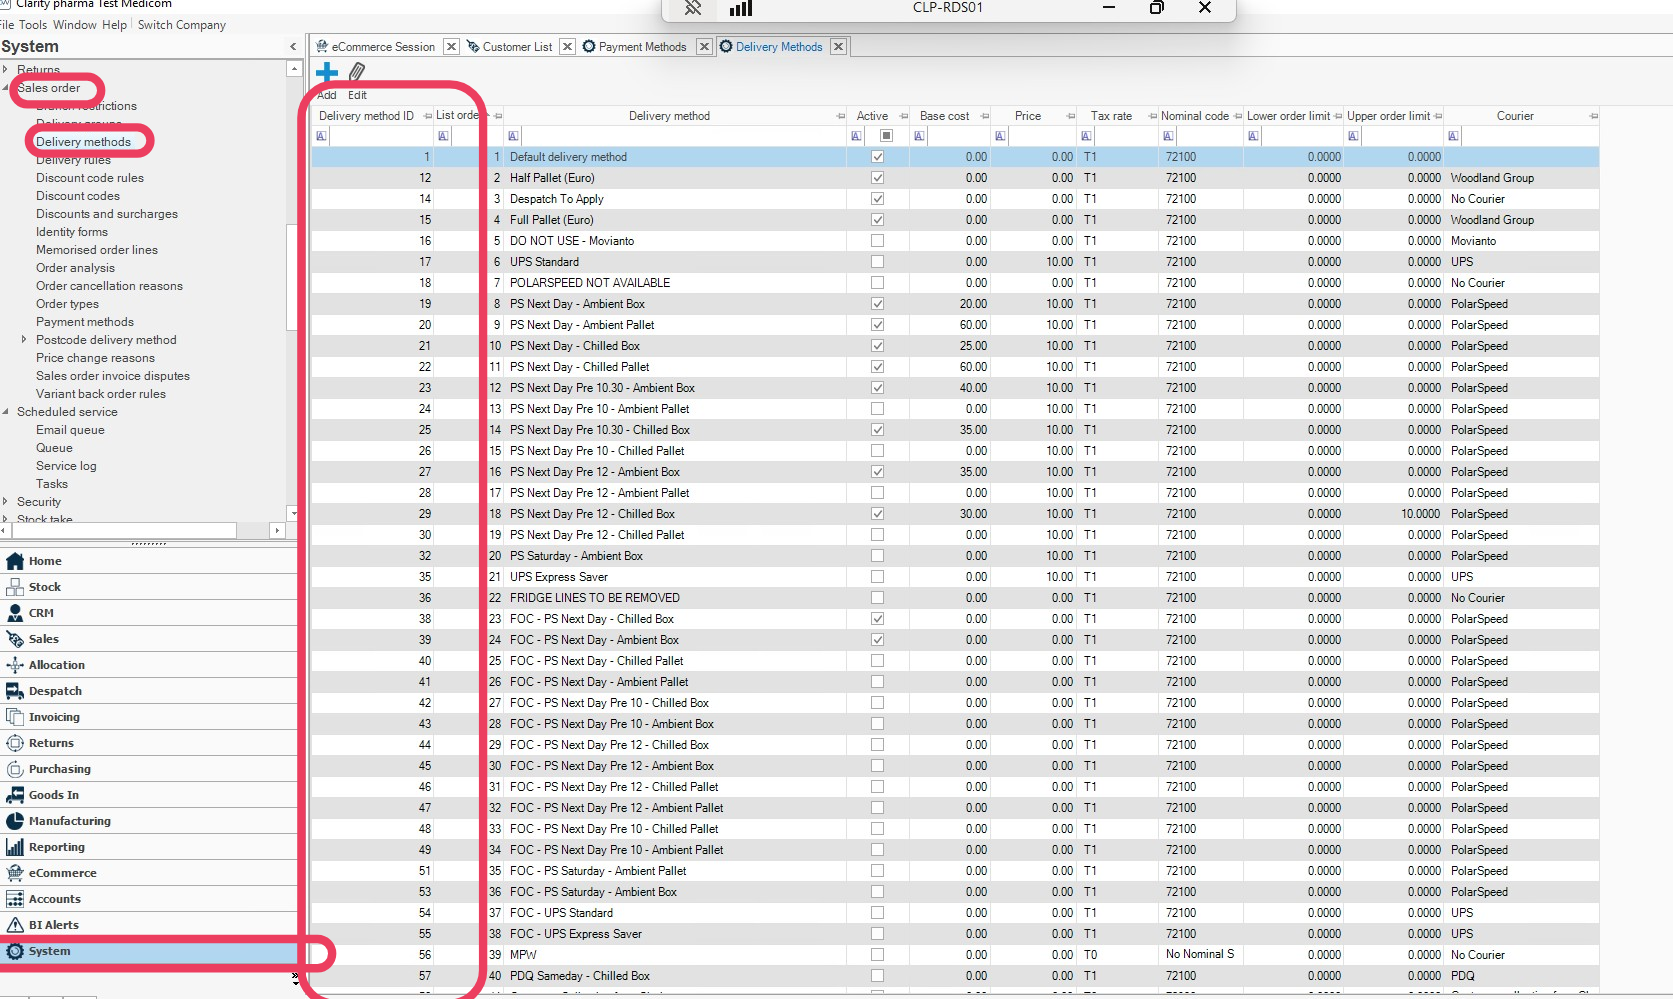Viewport: 1673px width, 999px height.
Task: Click scroll-down arrow of tree vertical scrollbar
Action: click(x=293, y=513)
